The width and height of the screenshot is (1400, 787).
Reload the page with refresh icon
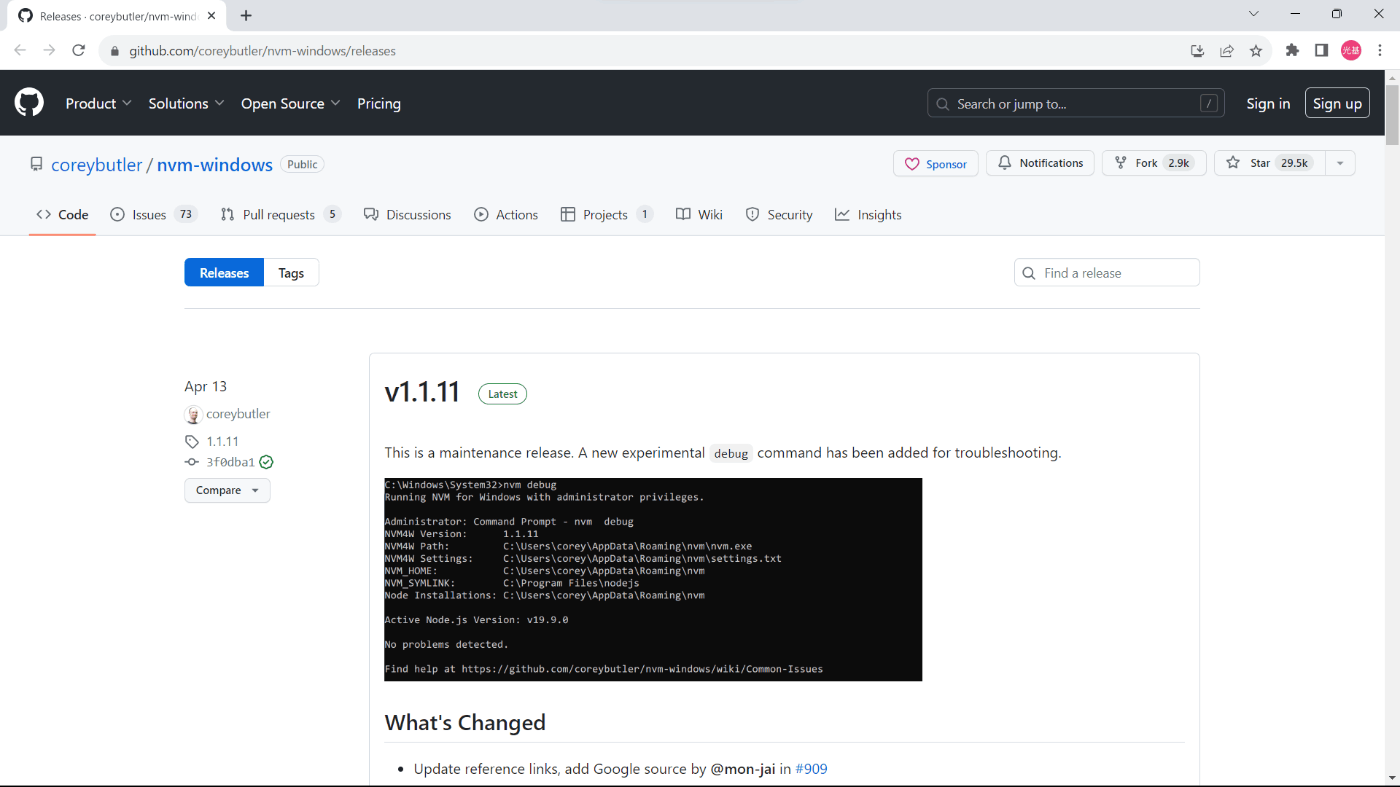point(78,51)
